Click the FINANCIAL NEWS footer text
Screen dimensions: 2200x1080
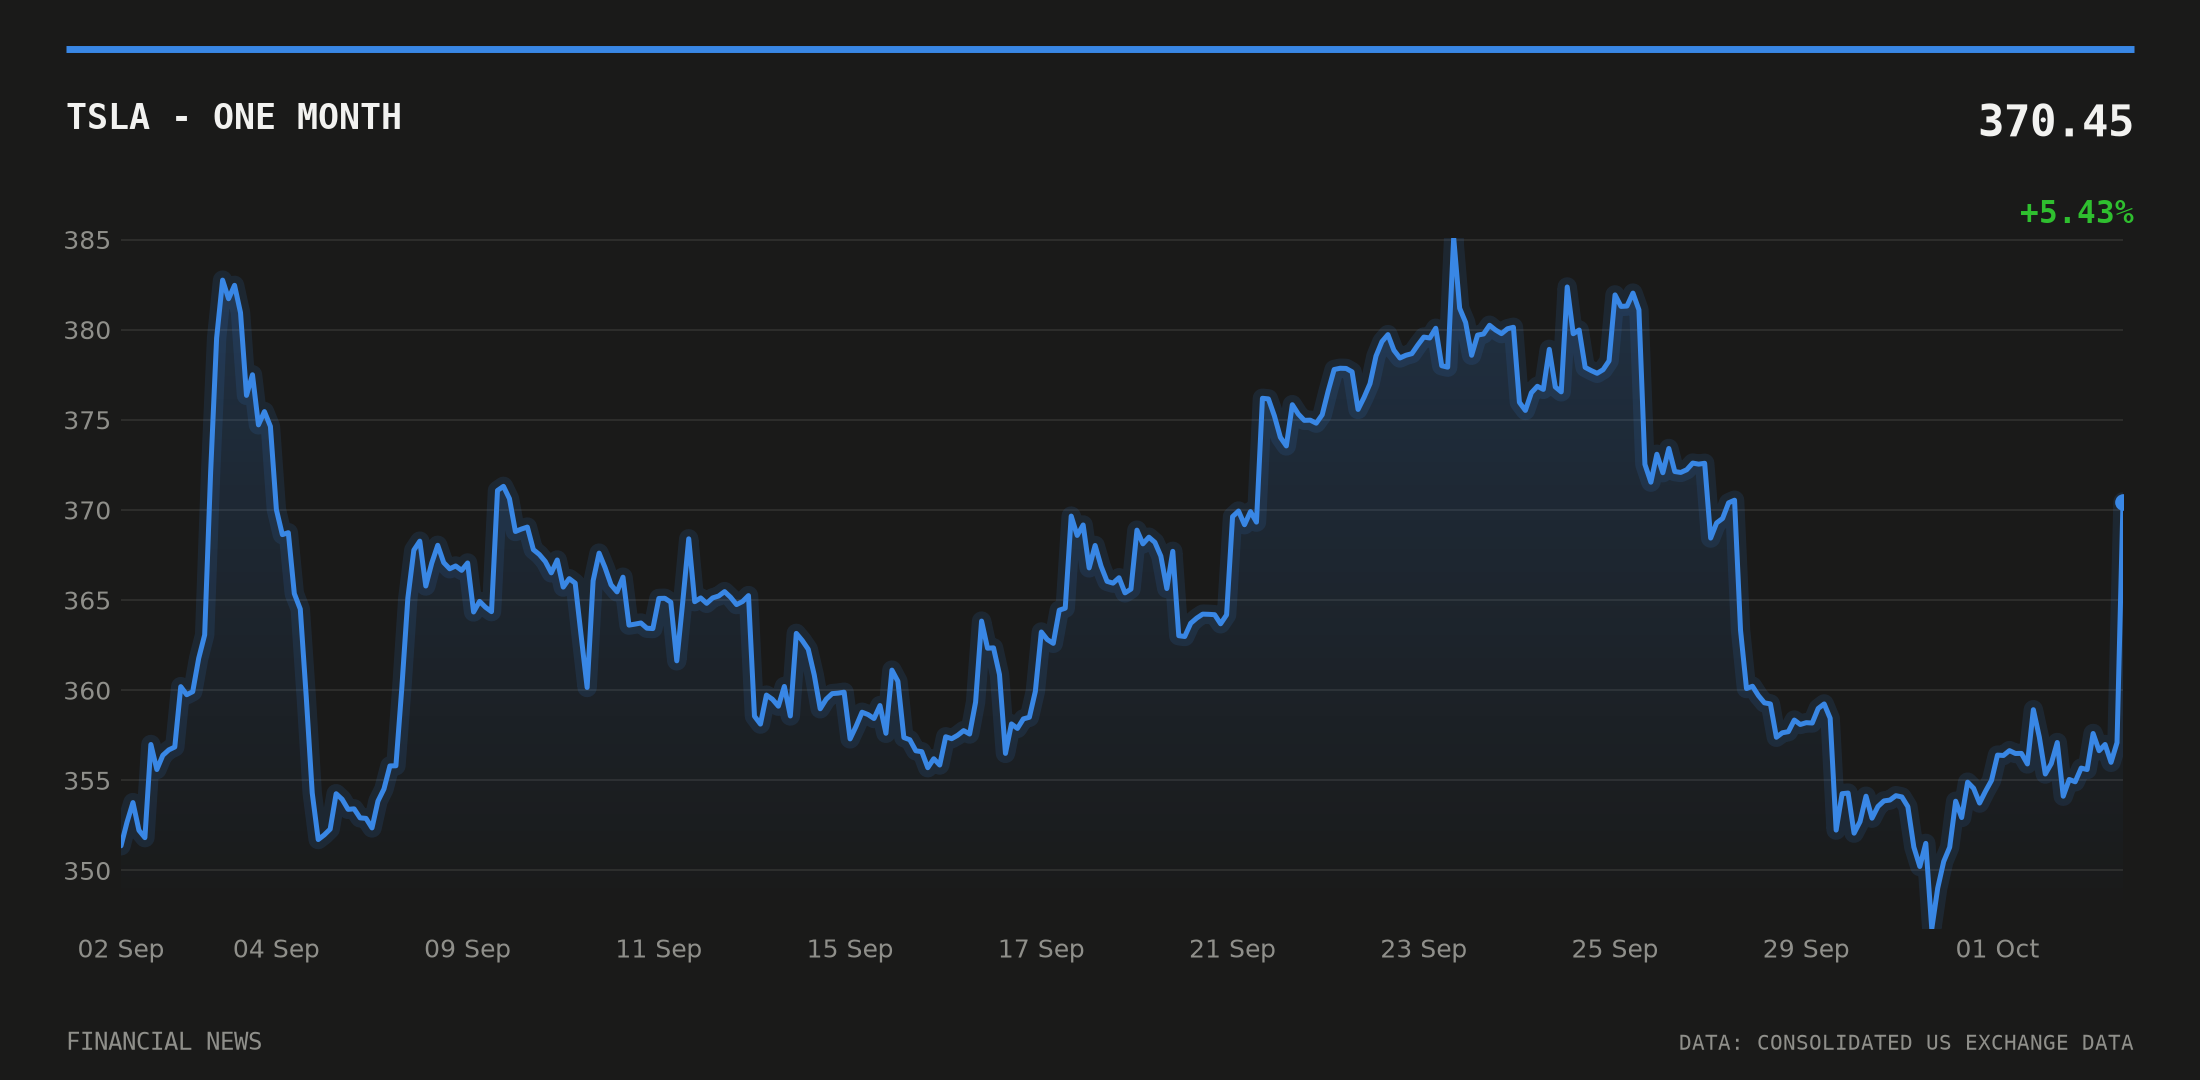click(x=164, y=1042)
